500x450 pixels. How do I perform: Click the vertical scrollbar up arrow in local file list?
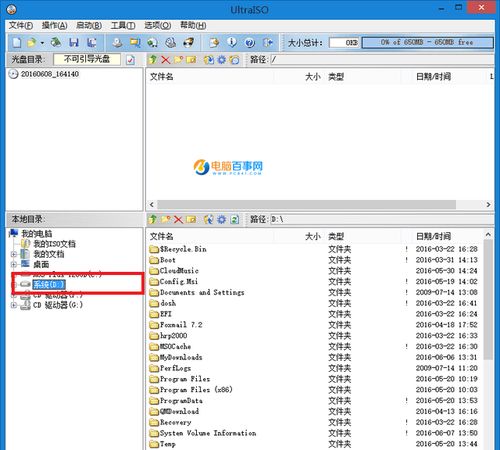488,235
